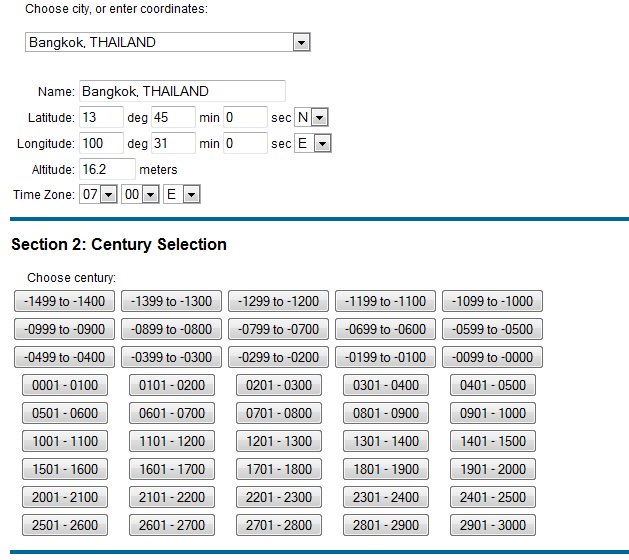
Task: Open the time zone minutes dropdown
Action: coord(139,195)
